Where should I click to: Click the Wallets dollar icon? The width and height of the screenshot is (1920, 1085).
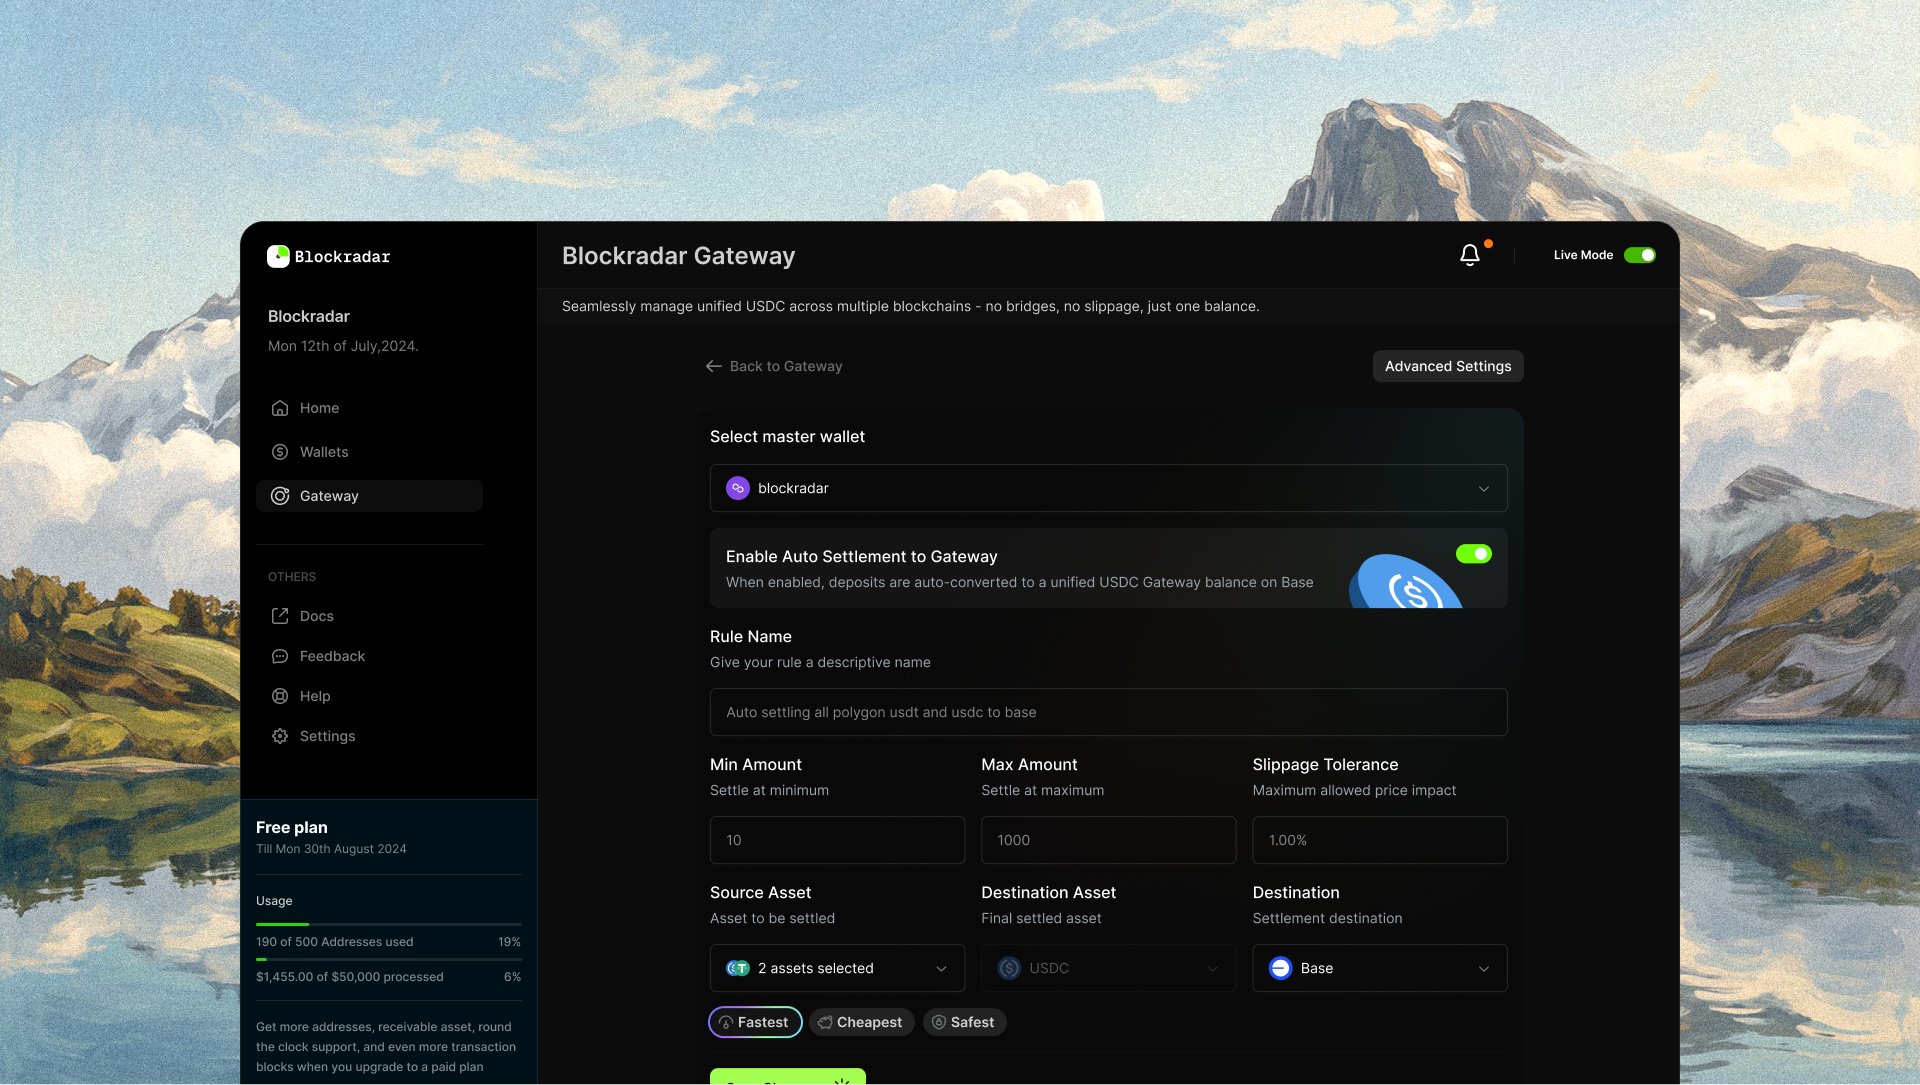(x=280, y=452)
